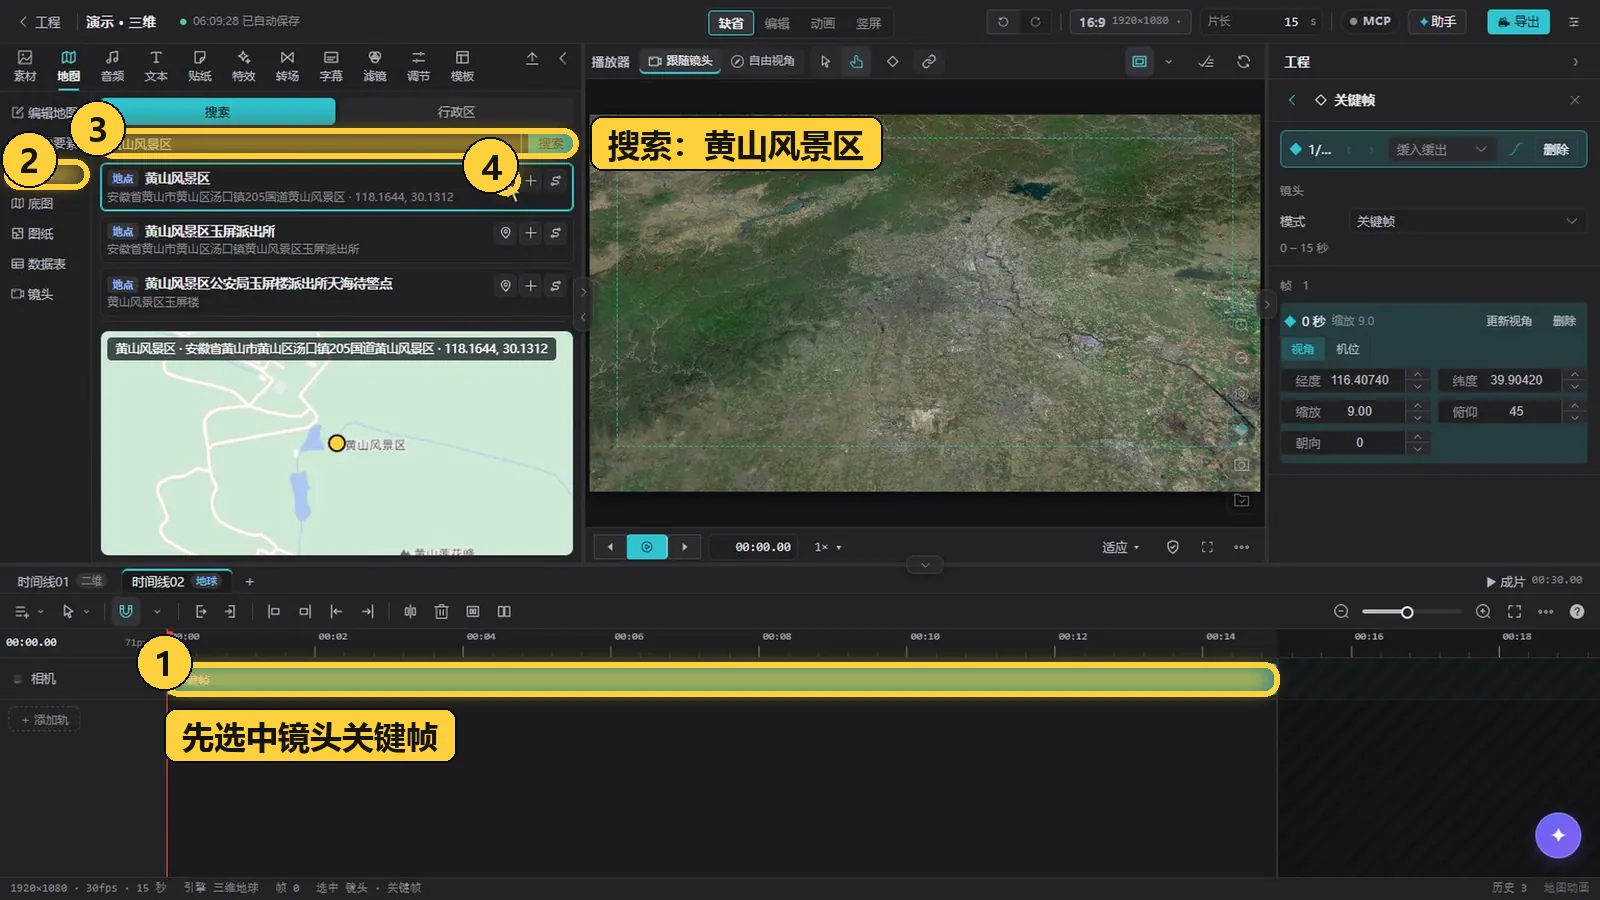1600x900 pixels.
Task: Click the play/pause button in player
Action: point(647,547)
